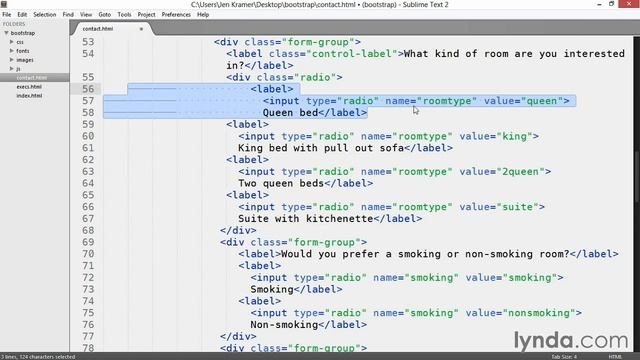The width and height of the screenshot is (640, 360).
Task: Click line number 68 in the gutter
Action: (88, 230)
